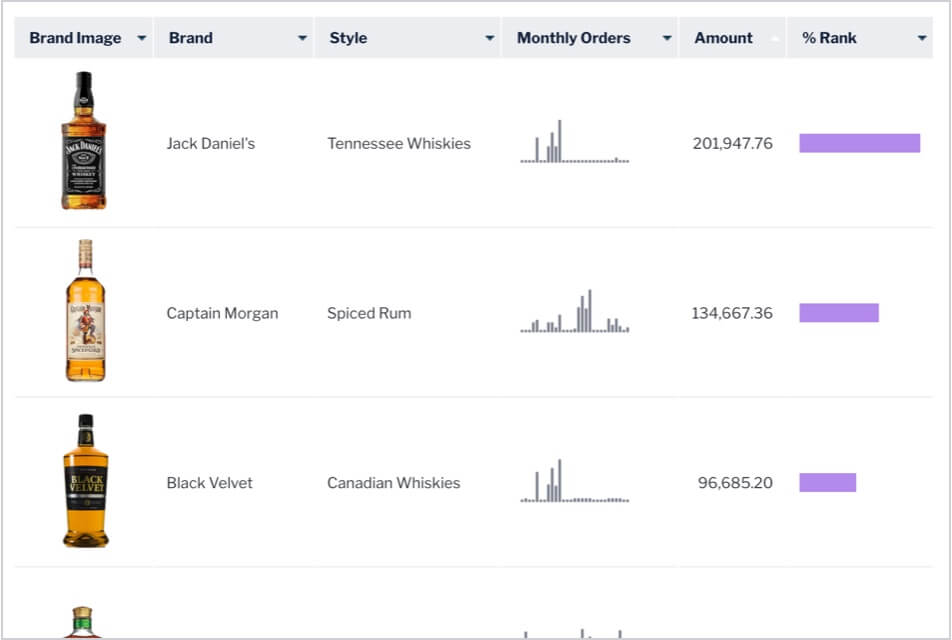This screenshot has height=640, width=952.
Task: Click the Black Velvet bottle image
Action: (85, 481)
